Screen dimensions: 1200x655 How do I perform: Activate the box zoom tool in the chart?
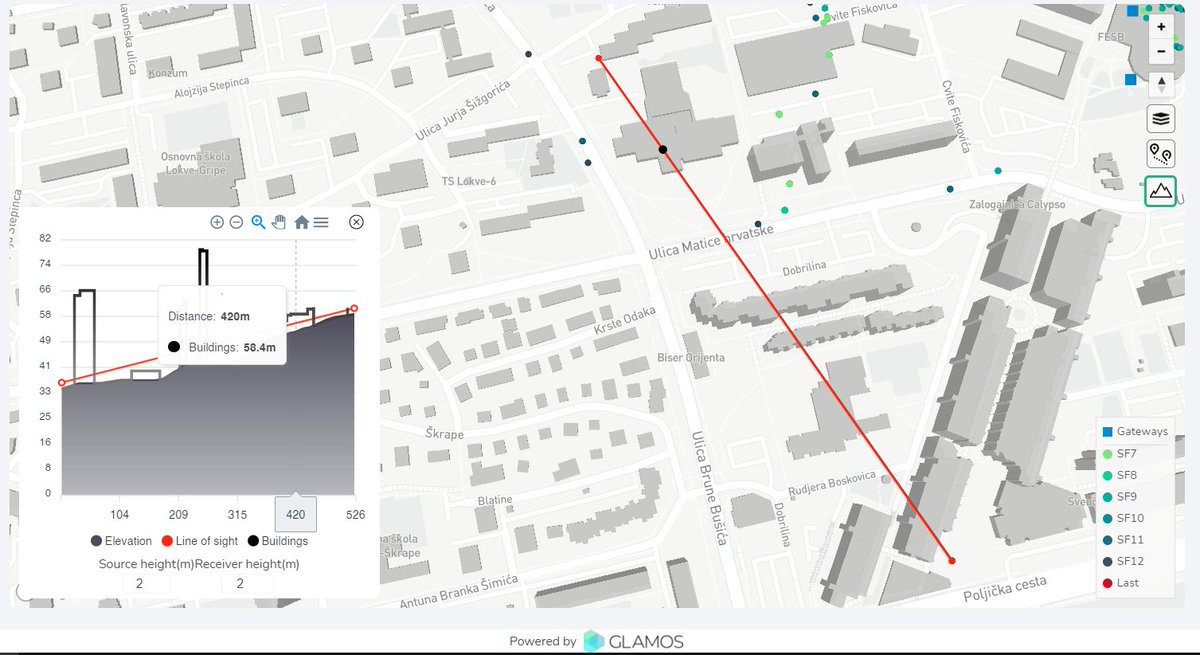tap(257, 222)
